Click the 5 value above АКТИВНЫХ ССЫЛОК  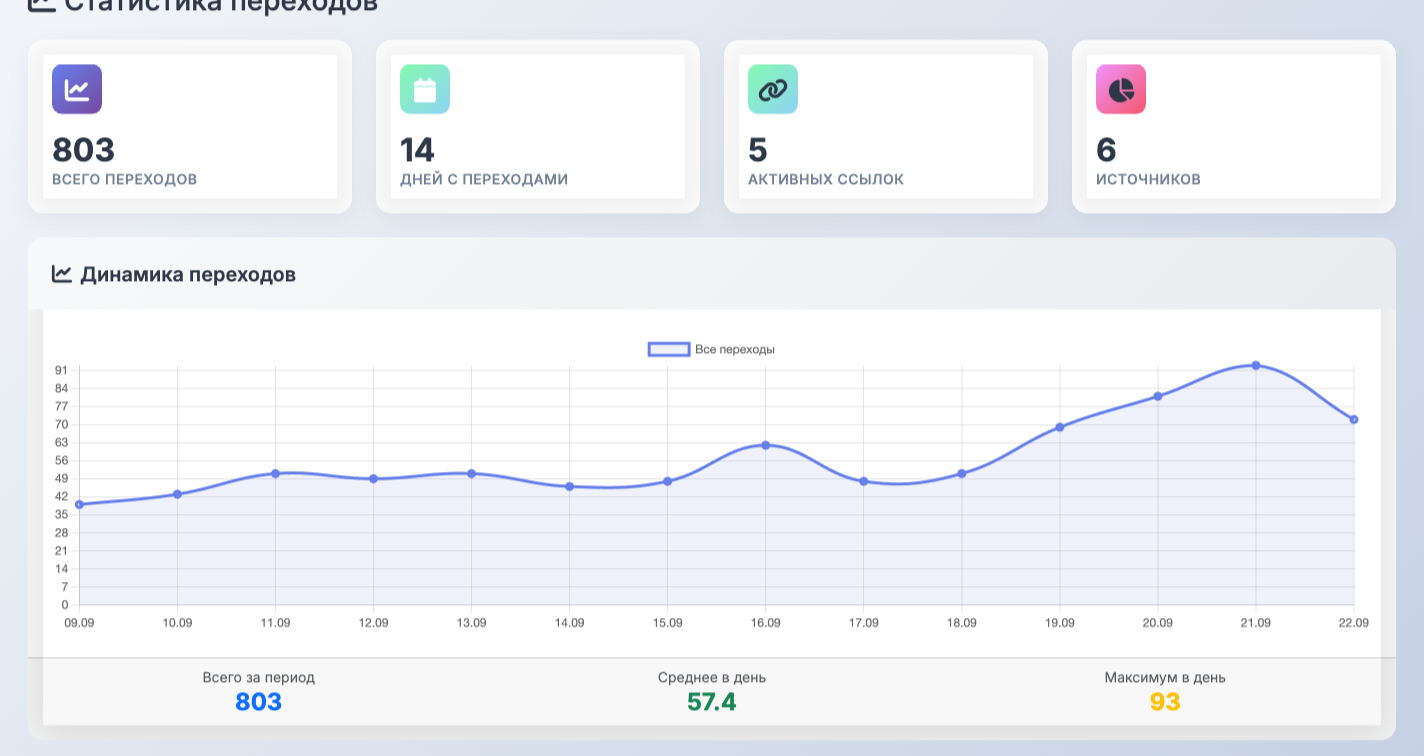(758, 150)
